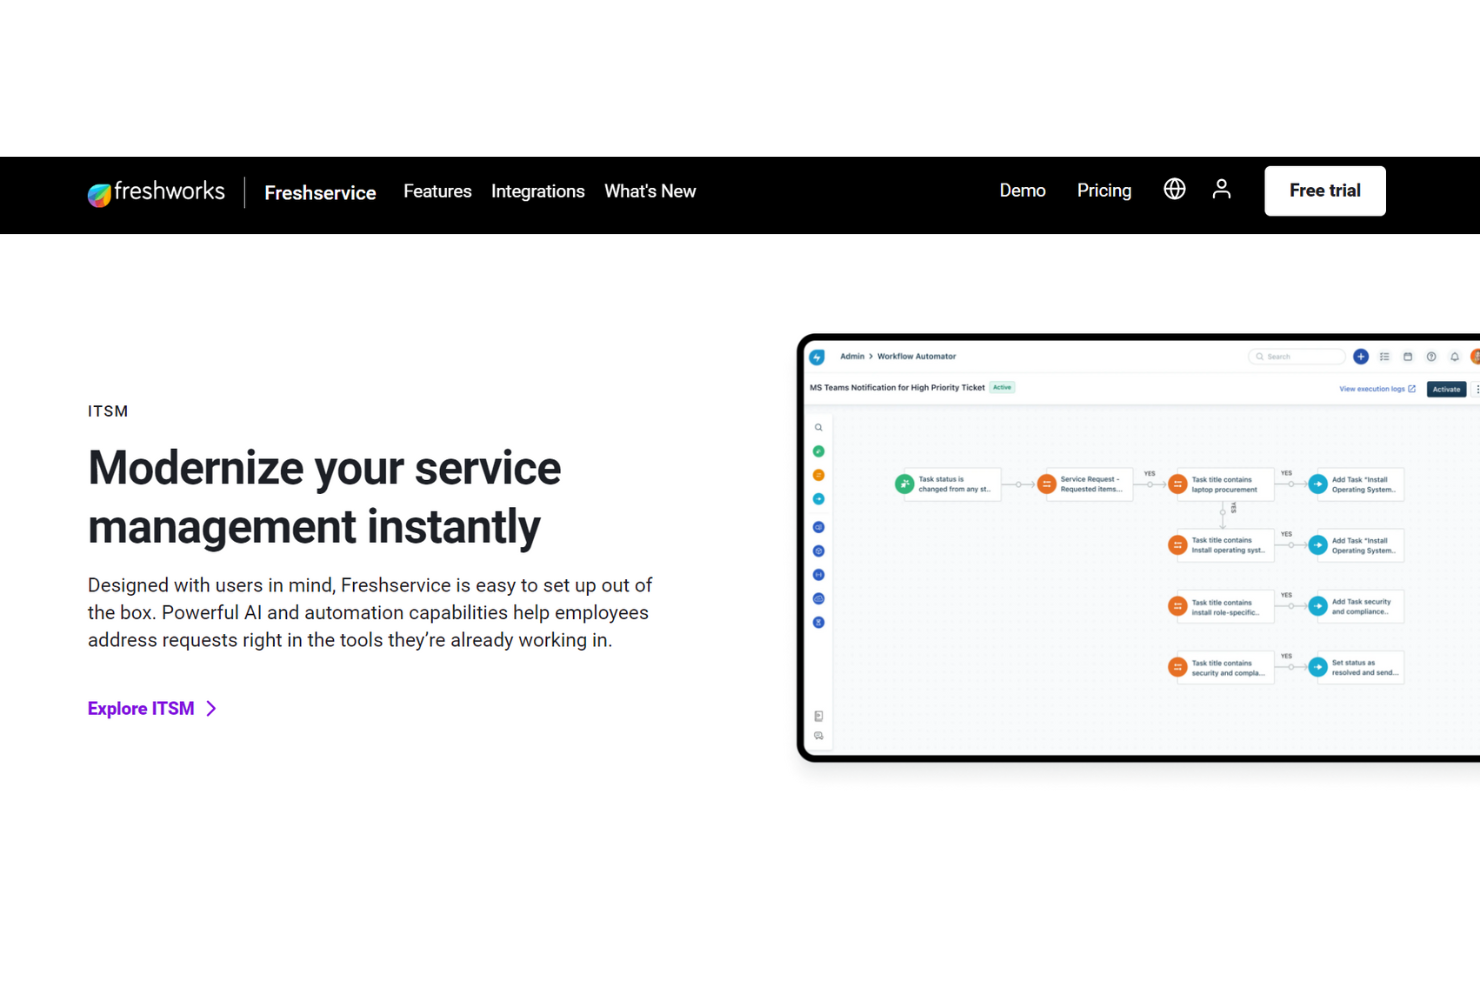
Task: Click the Explore ITSM link
Action: [141, 708]
